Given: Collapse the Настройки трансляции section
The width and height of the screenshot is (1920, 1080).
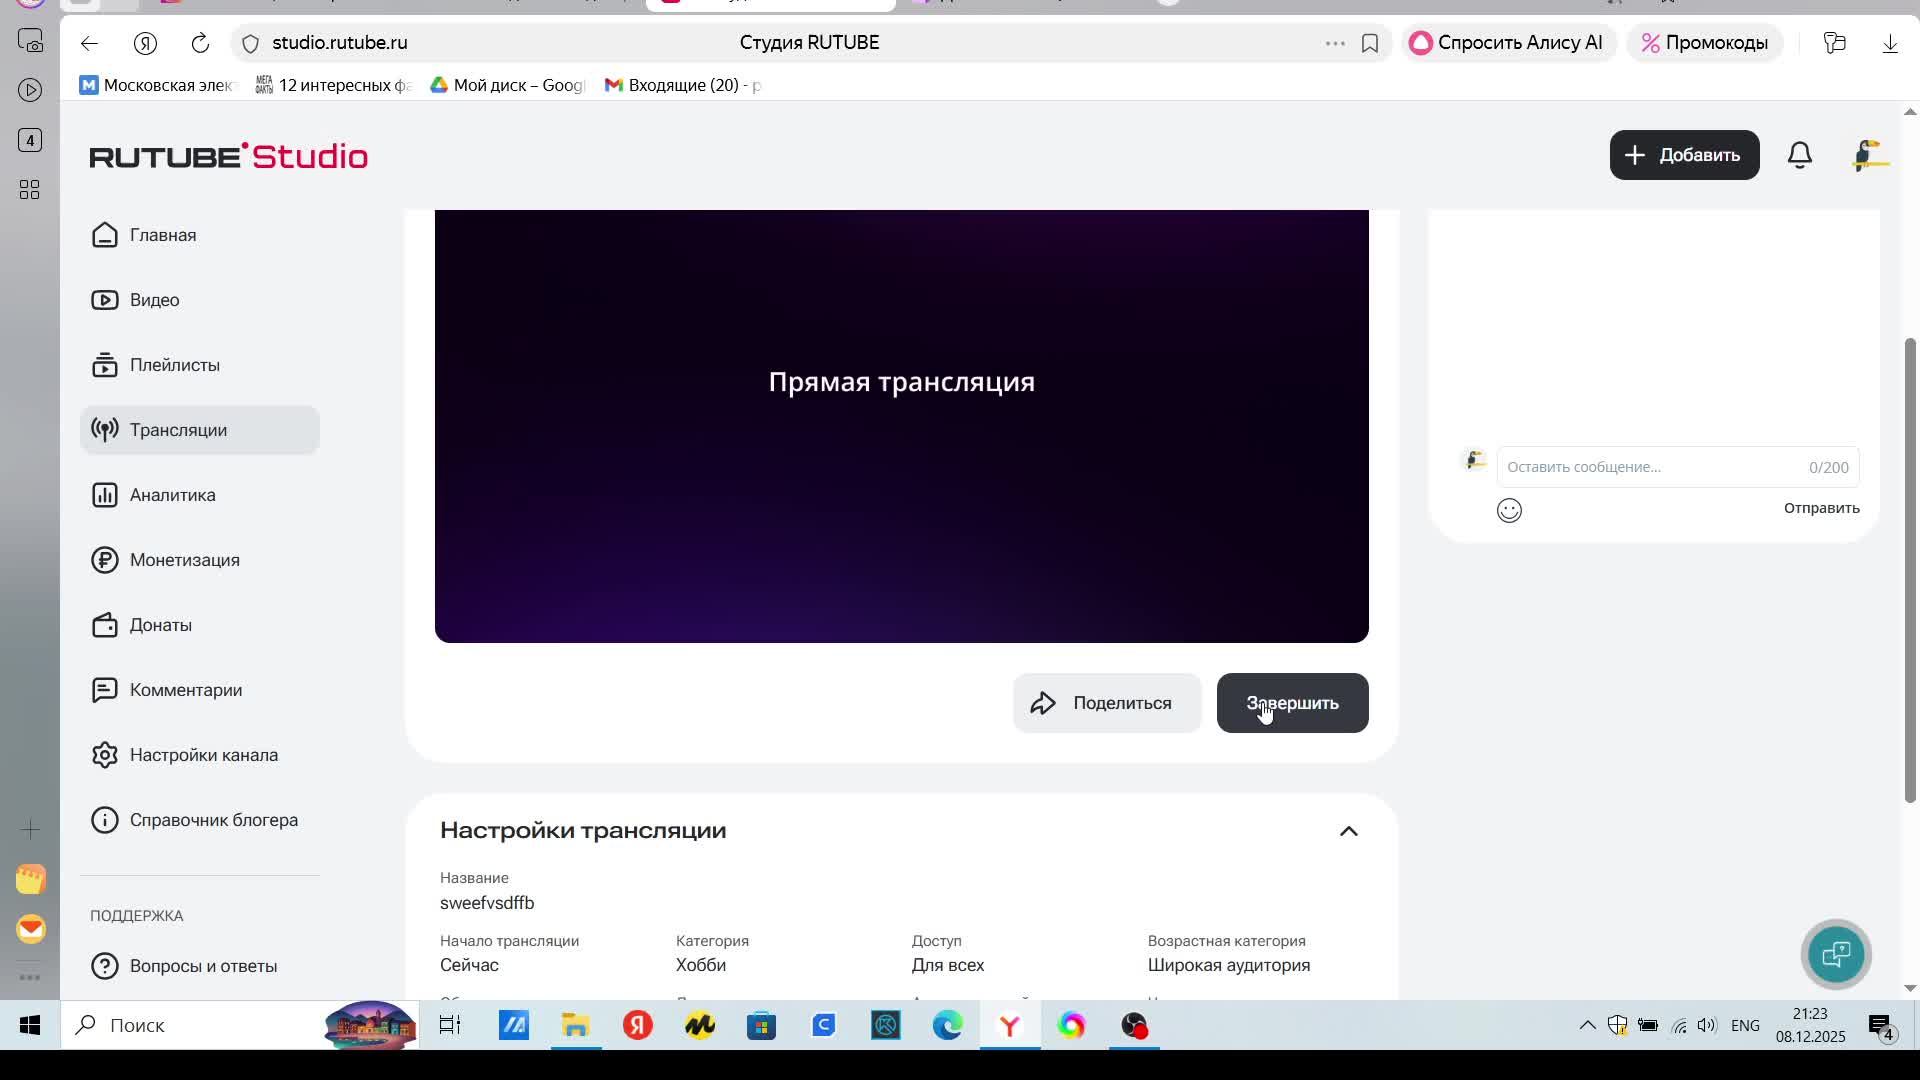Looking at the screenshot, I should pos(1348,831).
